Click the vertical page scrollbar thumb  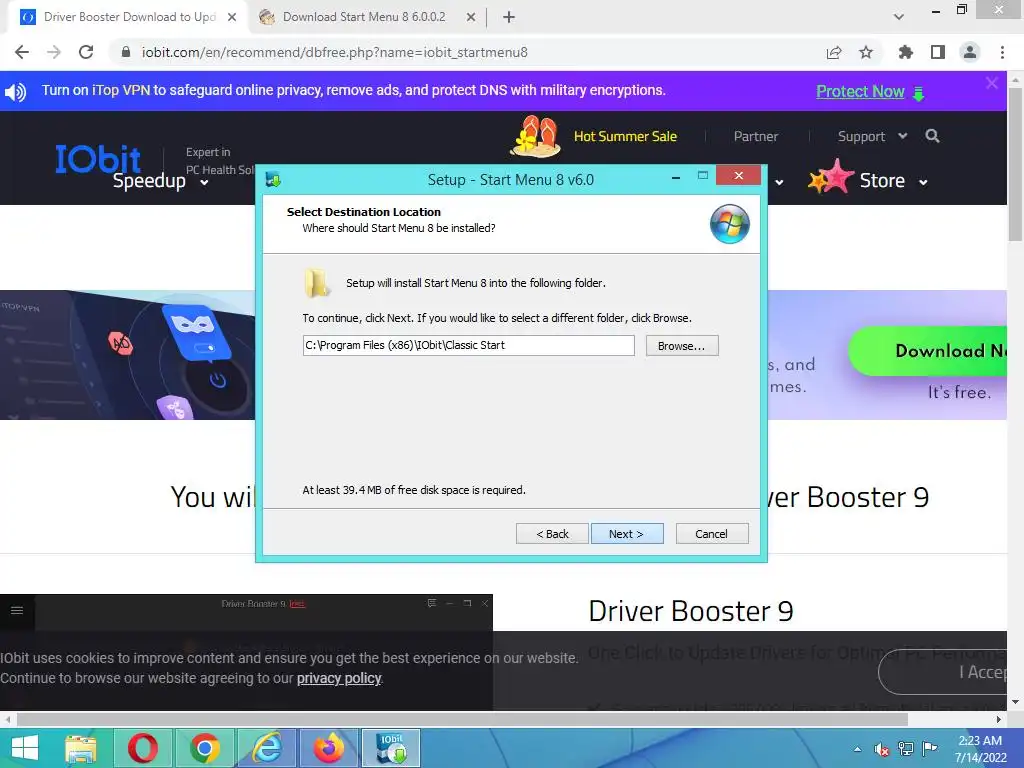[x=1015, y=163]
